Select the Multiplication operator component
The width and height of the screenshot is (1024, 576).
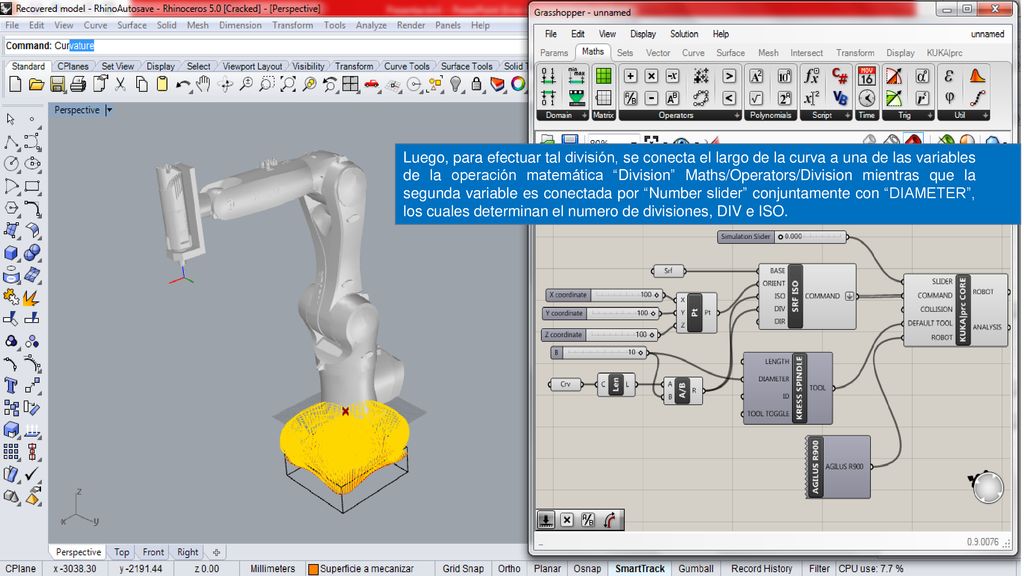pyautogui.click(x=651, y=76)
